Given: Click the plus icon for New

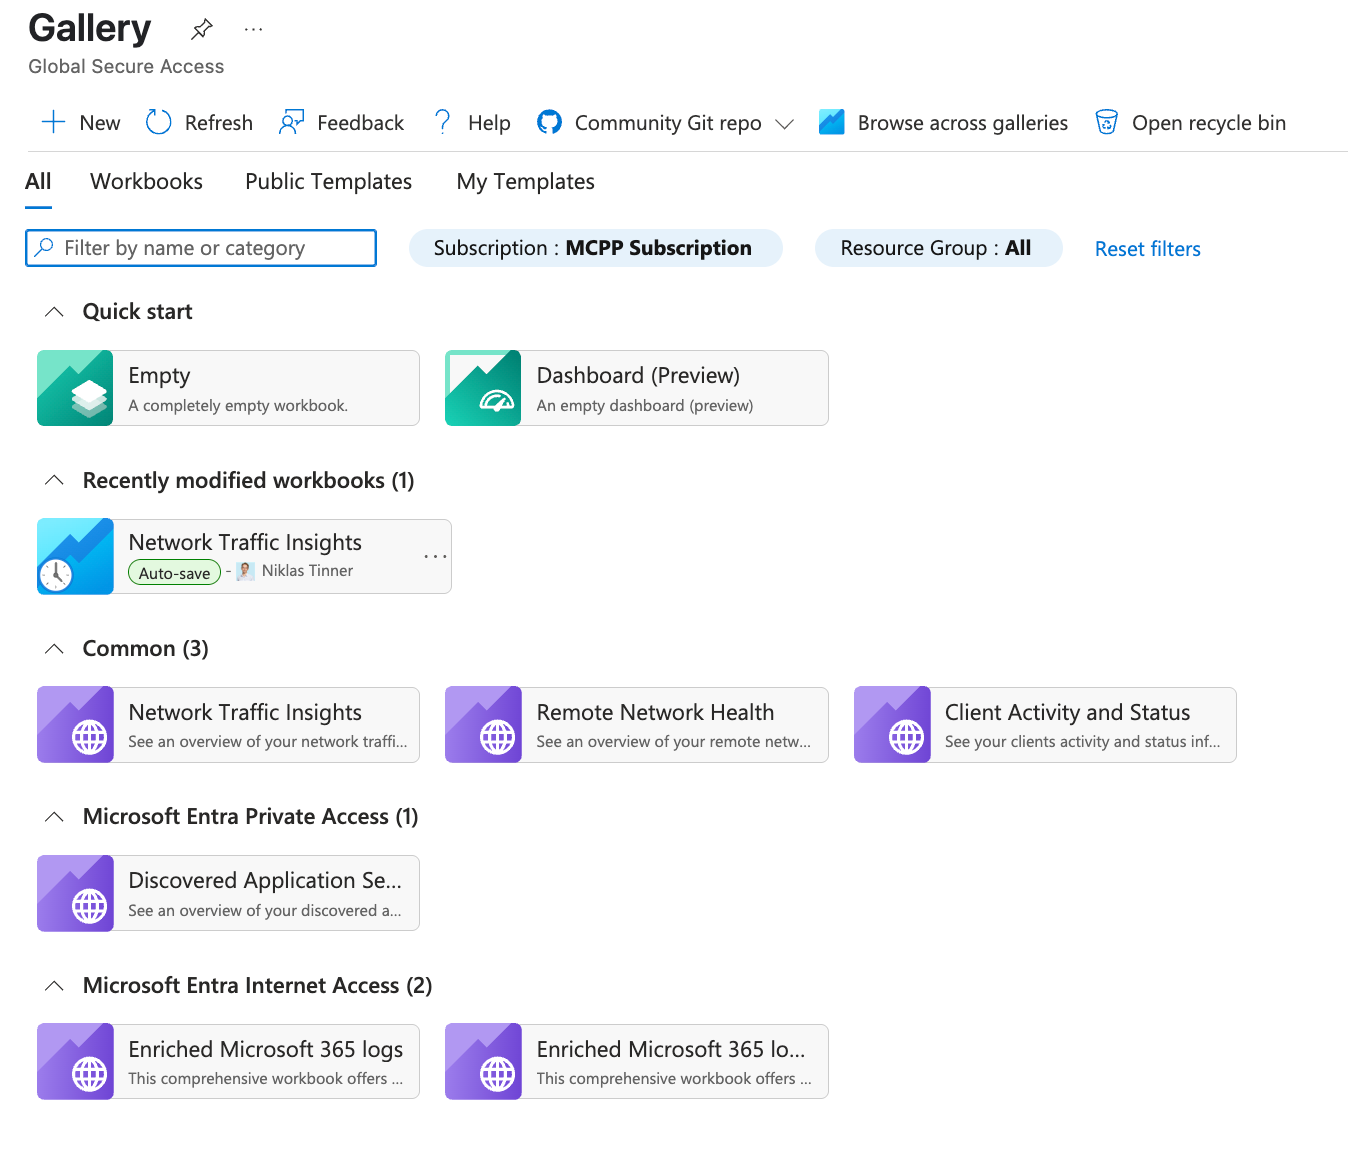Looking at the screenshot, I should pyautogui.click(x=53, y=122).
